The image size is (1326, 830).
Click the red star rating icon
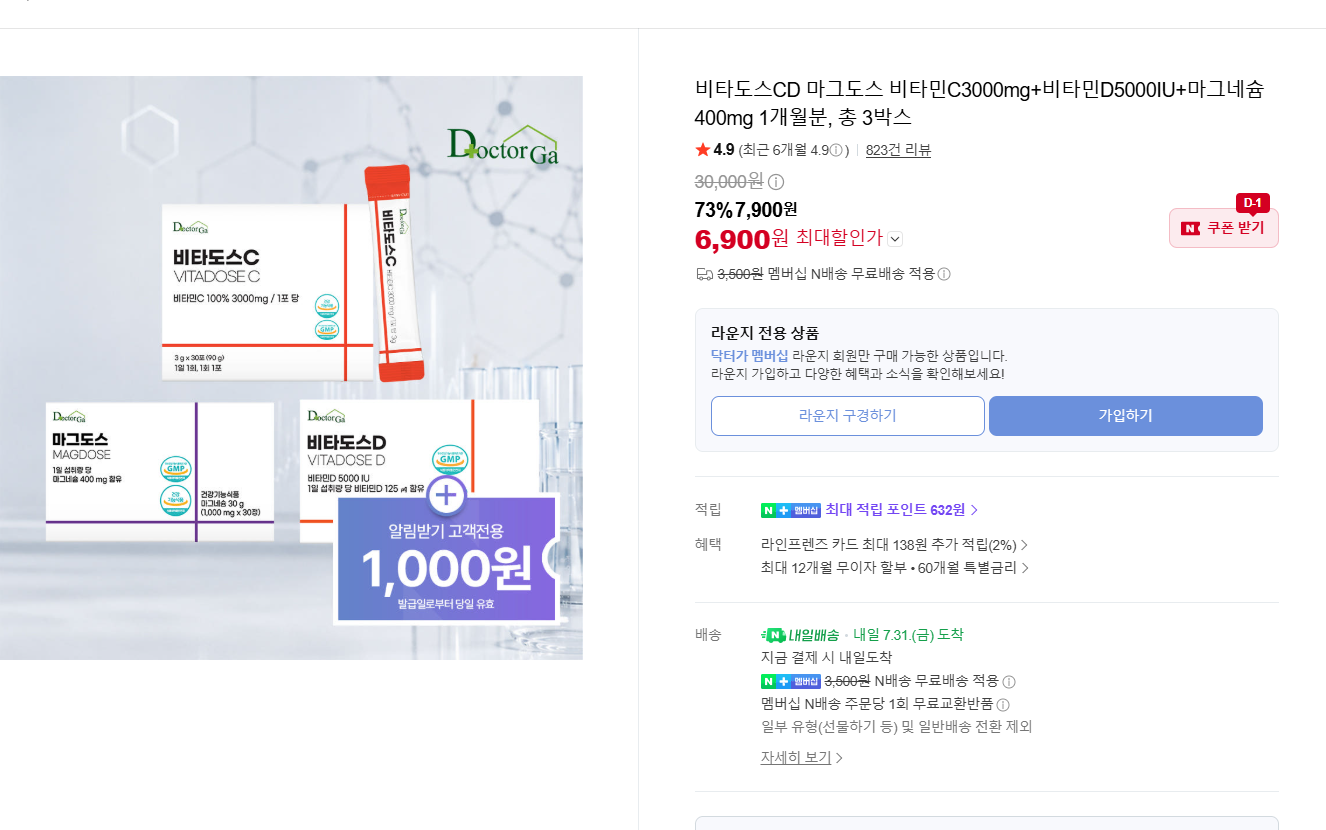click(x=702, y=150)
